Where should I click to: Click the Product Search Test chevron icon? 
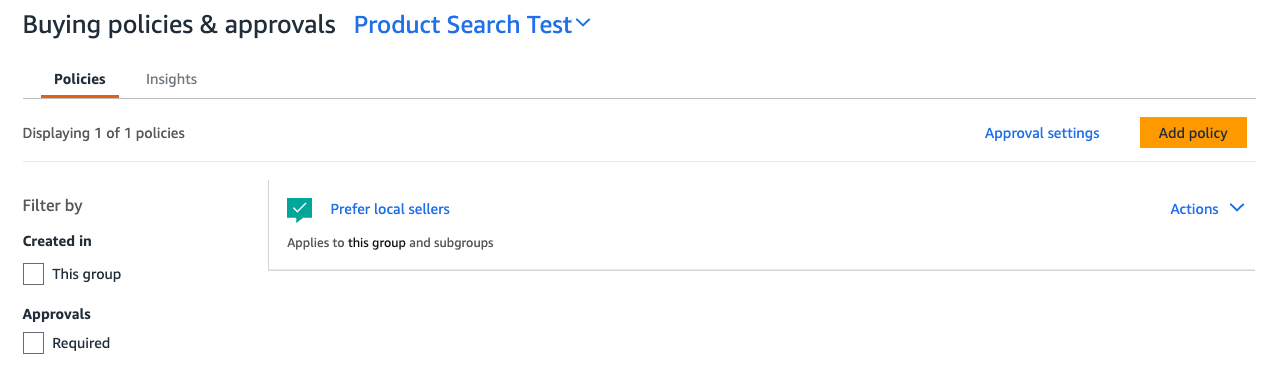tap(584, 25)
